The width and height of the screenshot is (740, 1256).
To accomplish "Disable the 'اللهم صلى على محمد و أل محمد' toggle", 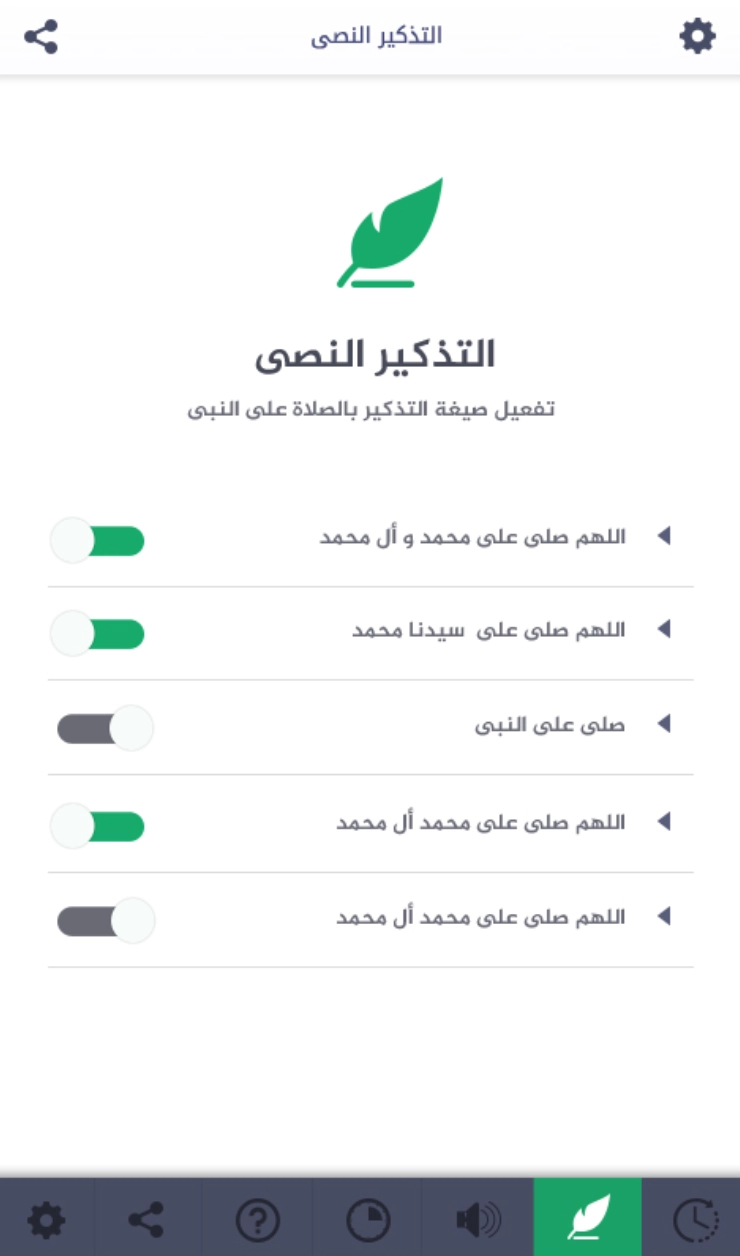I will point(98,541).
